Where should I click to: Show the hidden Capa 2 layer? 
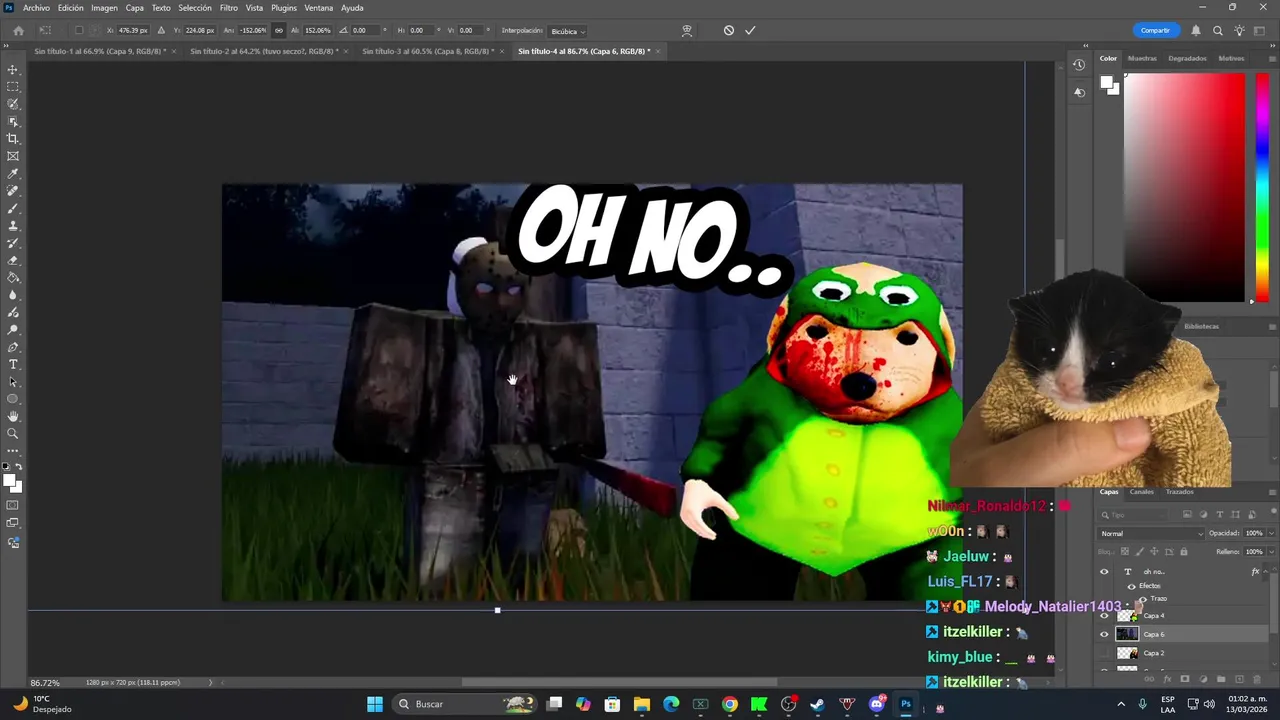(x=1104, y=653)
